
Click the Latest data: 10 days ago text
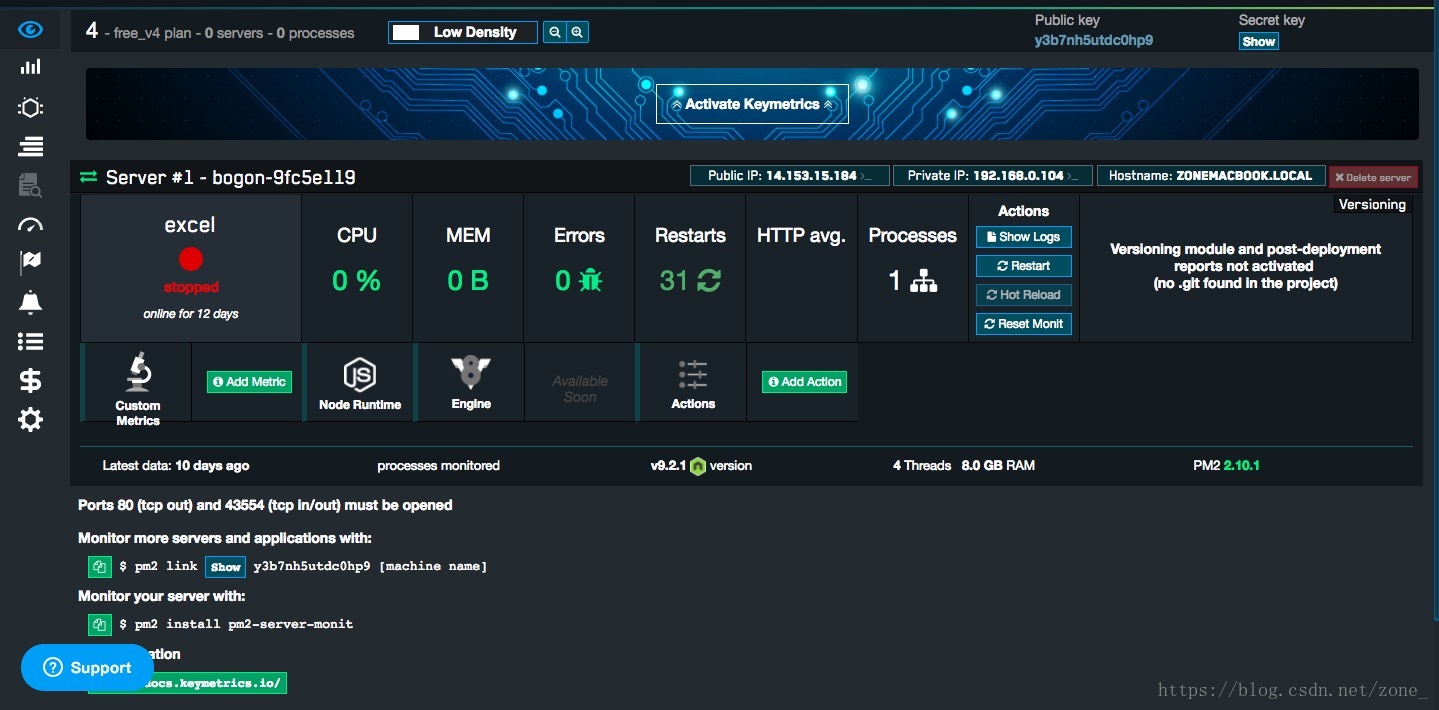pos(176,466)
